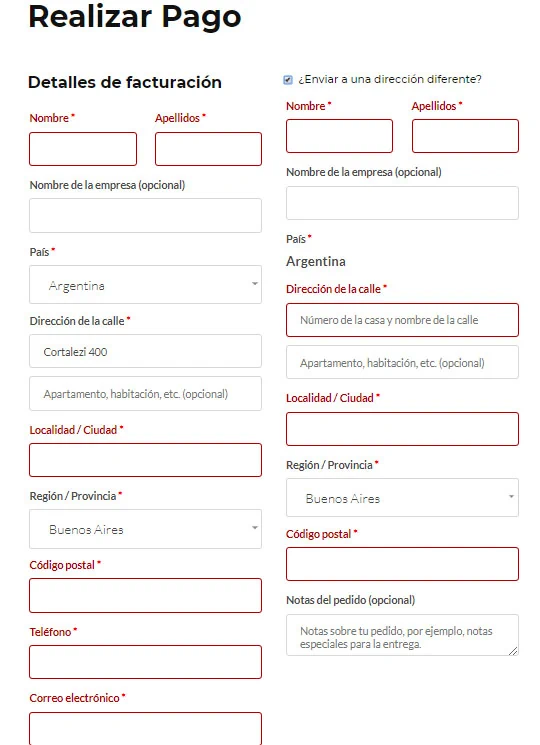The height and width of the screenshot is (745, 540).
Task: Click the billing Nombre input field
Action: click(83, 149)
